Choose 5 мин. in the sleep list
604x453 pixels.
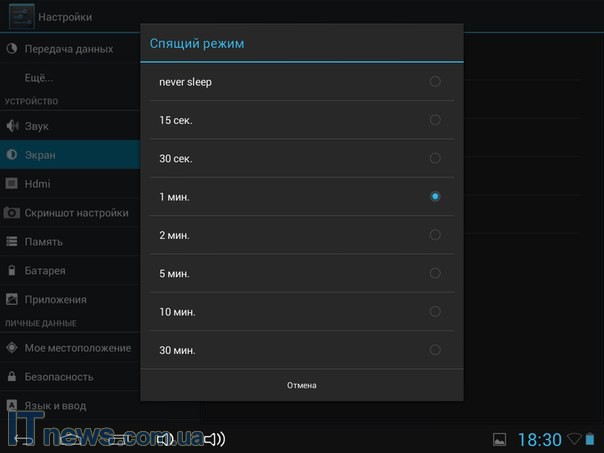(x=434, y=273)
